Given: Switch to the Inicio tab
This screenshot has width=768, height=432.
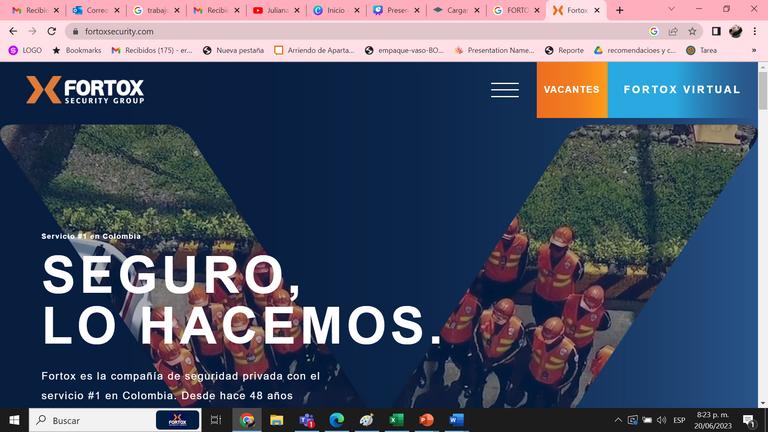Looking at the screenshot, I should [x=336, y=10].
